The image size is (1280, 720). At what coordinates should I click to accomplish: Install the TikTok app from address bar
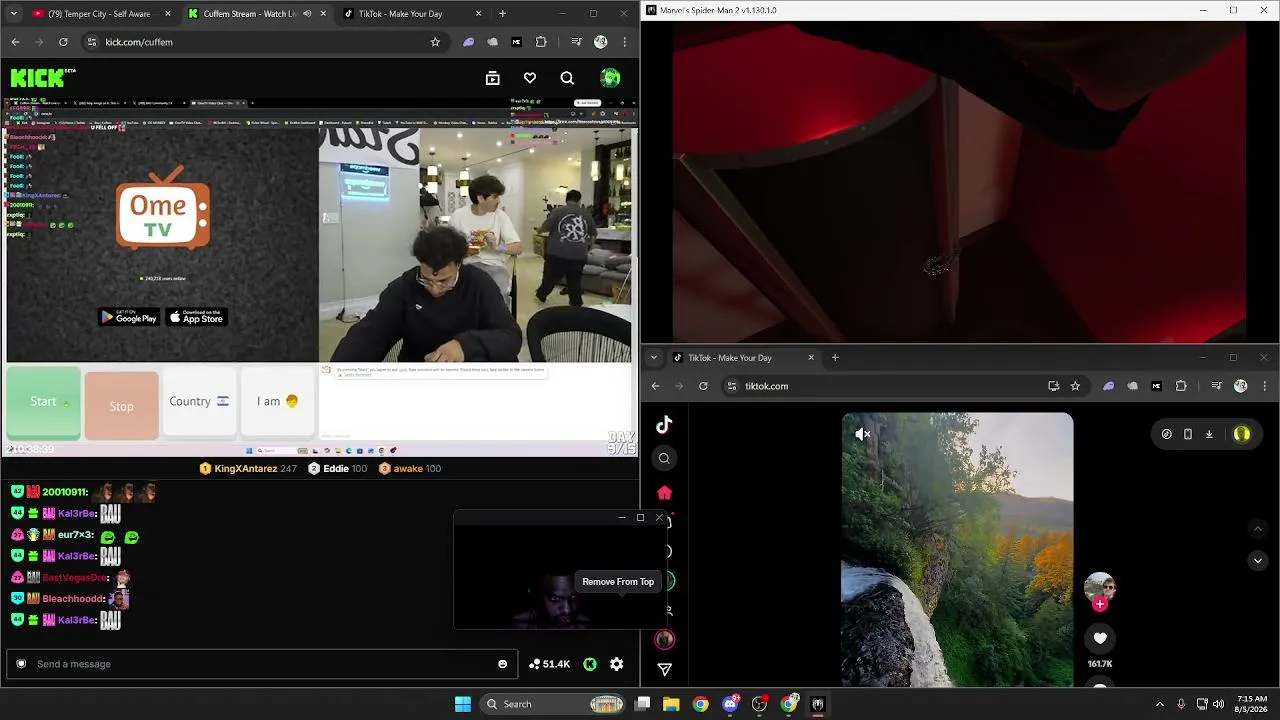click(x=1053, y=386)
